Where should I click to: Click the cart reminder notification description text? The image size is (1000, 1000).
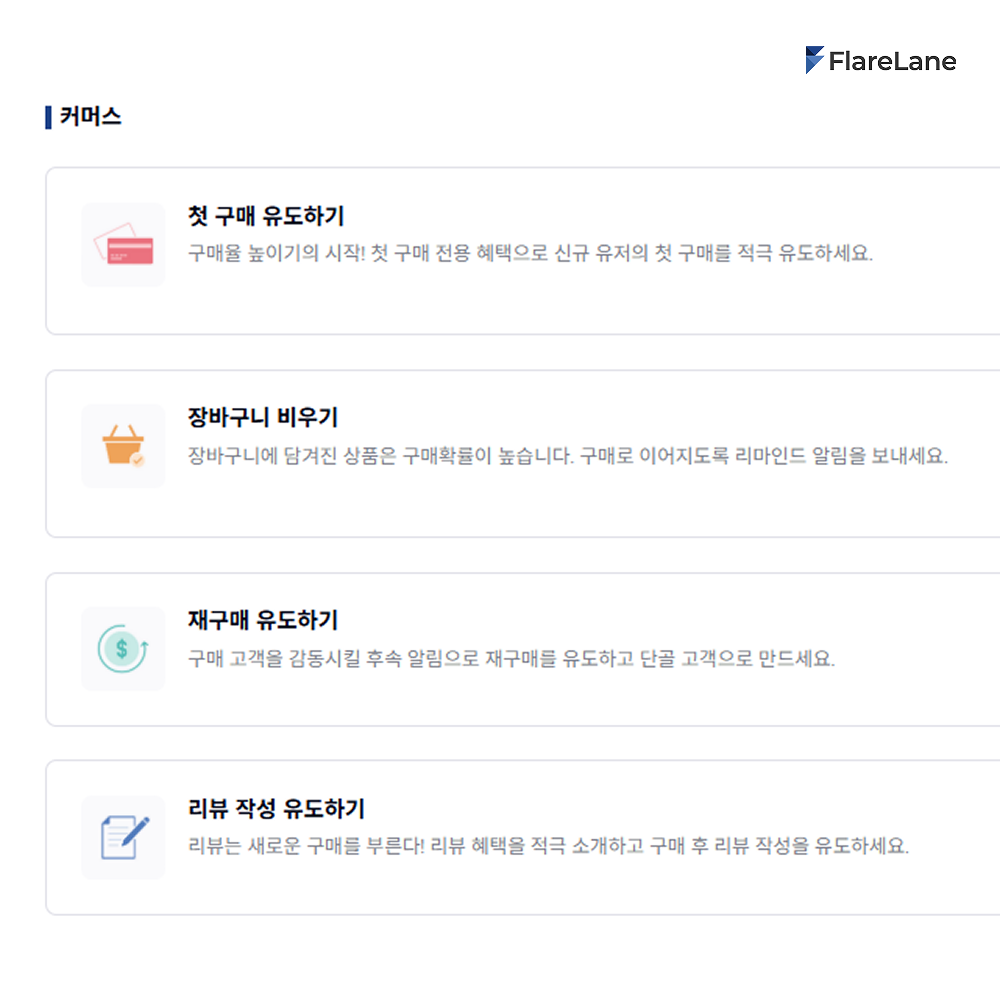click(x=568, y=456)
